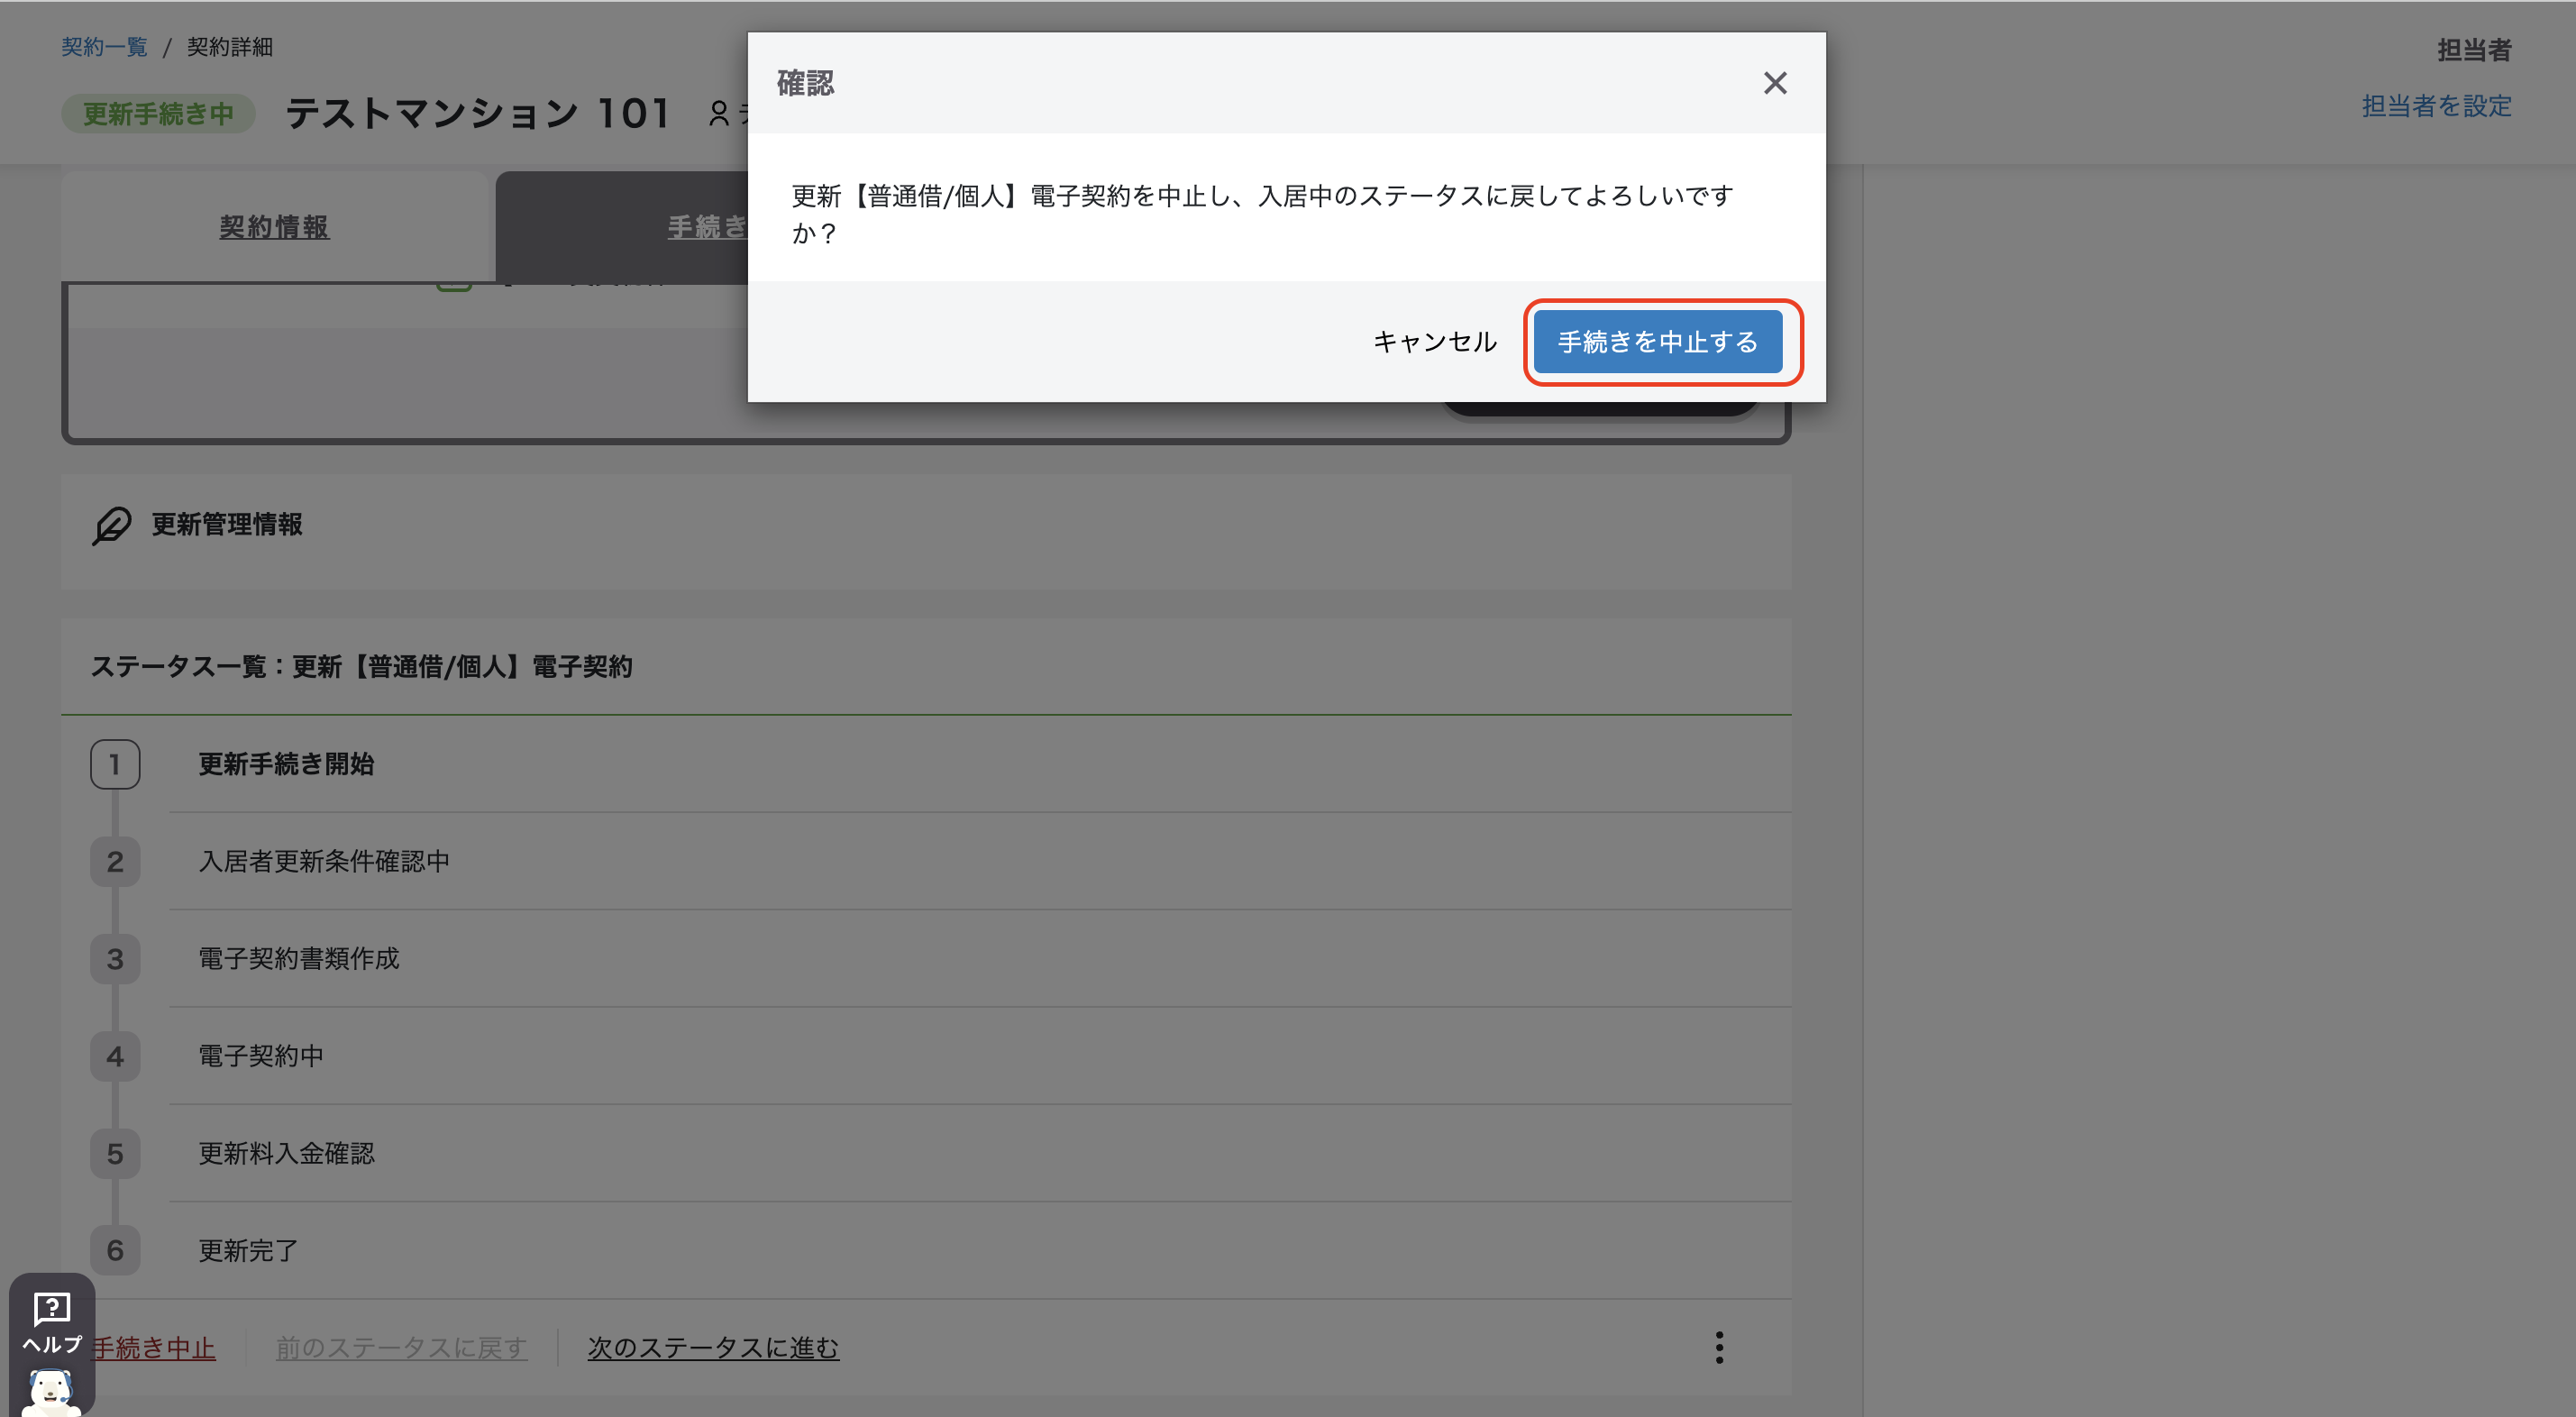Click the person icon next to テストマンション 101
This screenshot has width=2576, height=1417.
coord(718,113)
